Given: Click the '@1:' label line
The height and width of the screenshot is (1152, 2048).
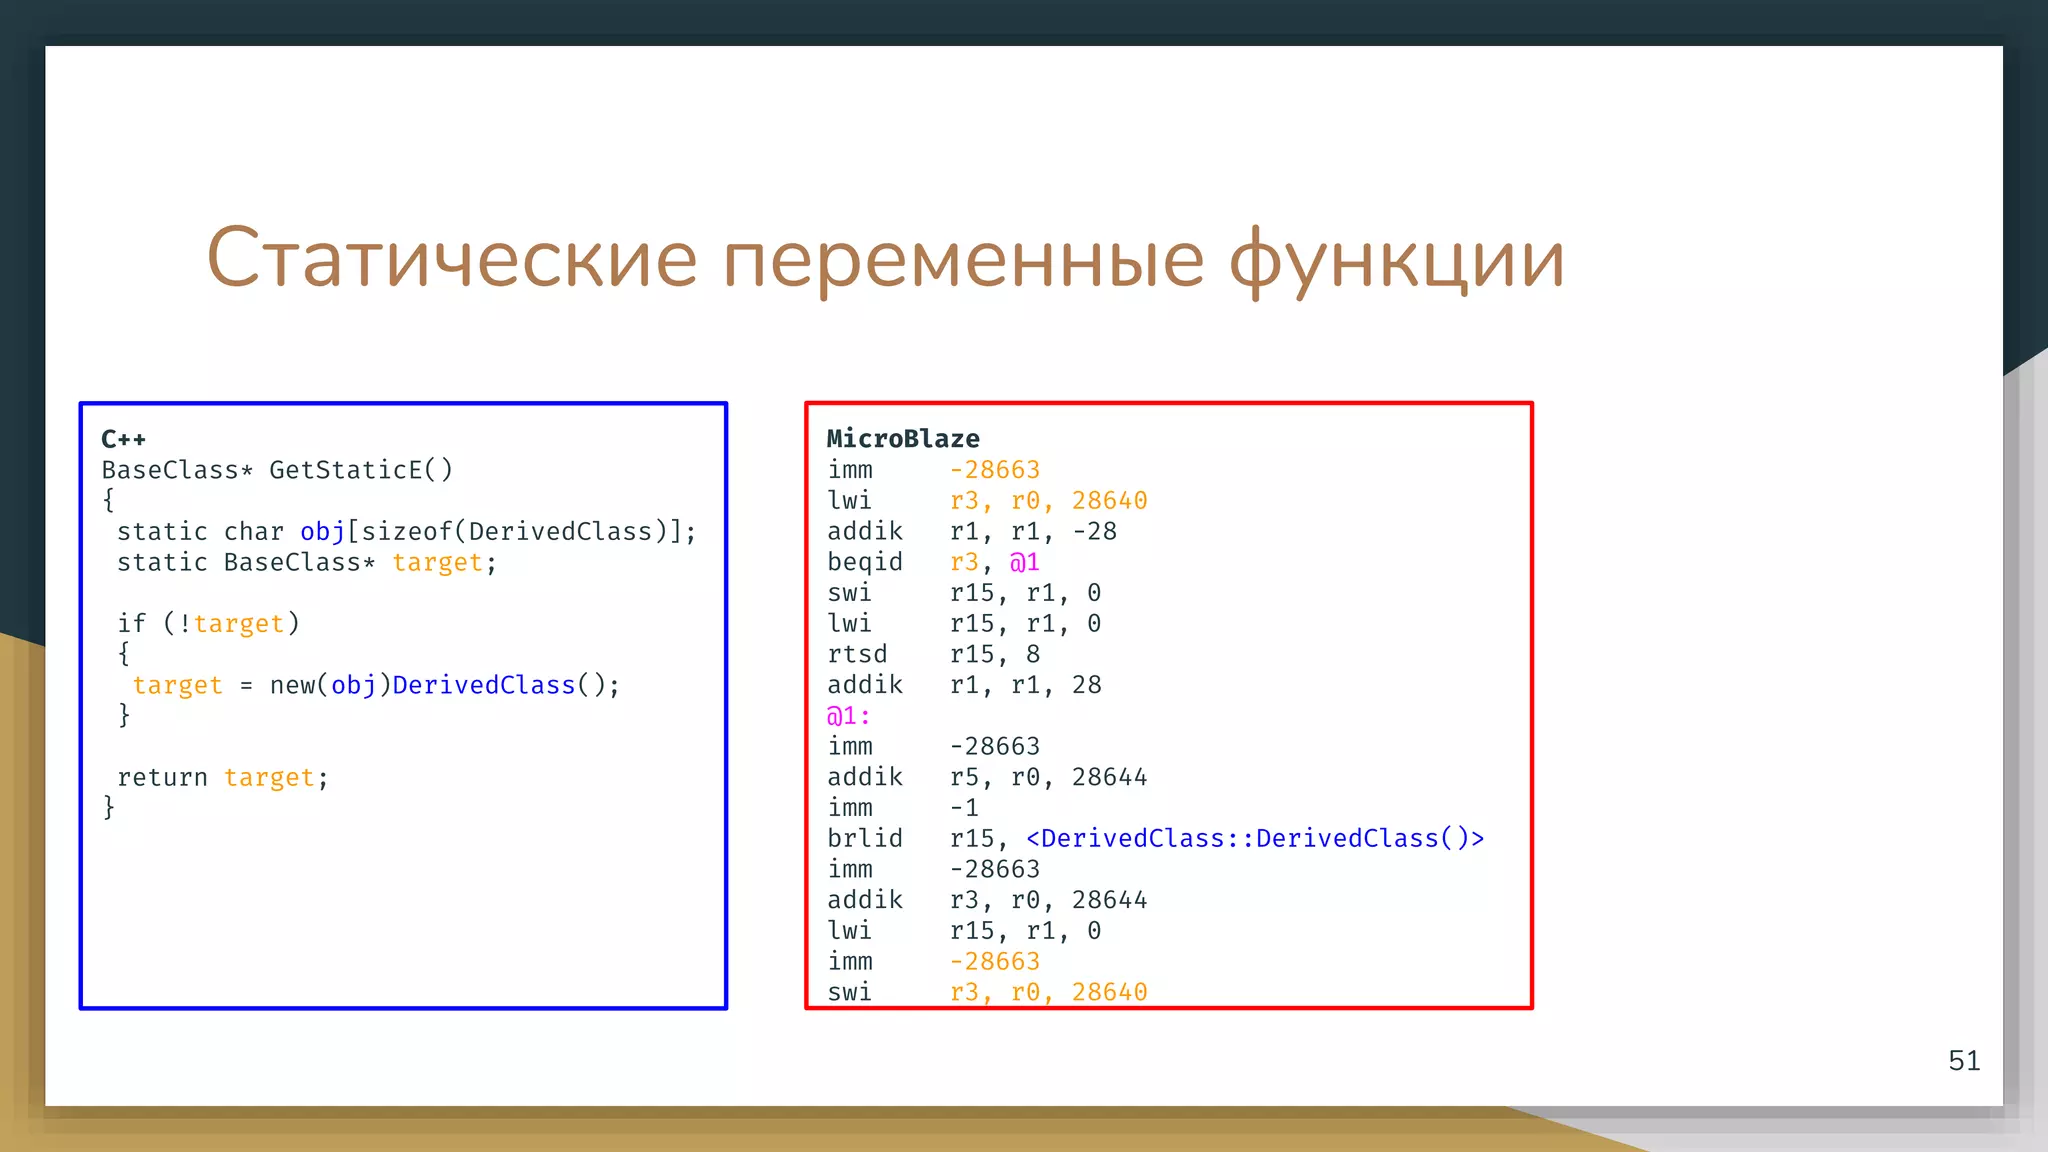Looking at the screenshot, I should click(x=849, y=716).
